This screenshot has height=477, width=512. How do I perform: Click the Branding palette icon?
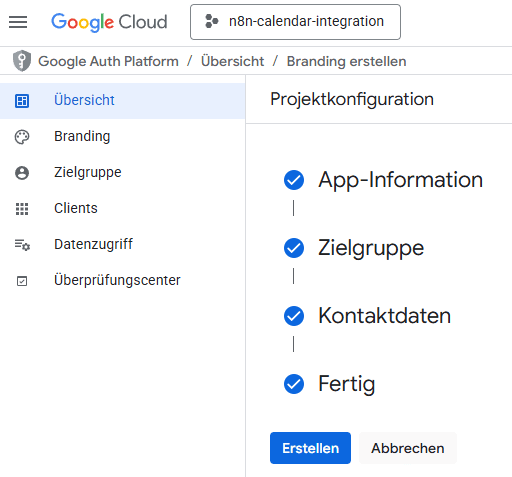22,137
